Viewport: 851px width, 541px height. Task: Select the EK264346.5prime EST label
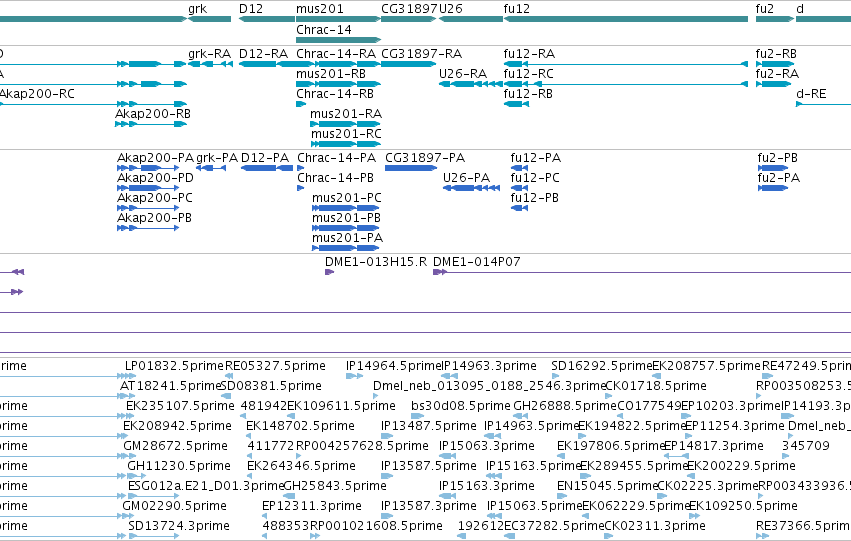coord(301,467)
